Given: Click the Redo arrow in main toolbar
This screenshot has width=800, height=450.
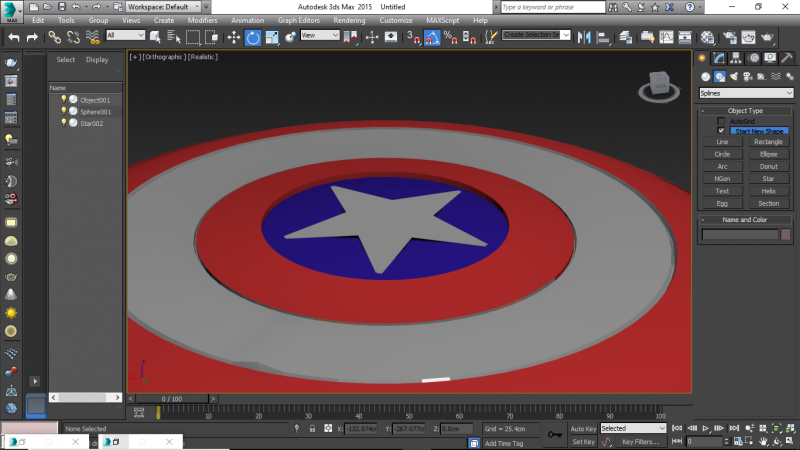Looking at the screenshot, I should click(32, 37).
